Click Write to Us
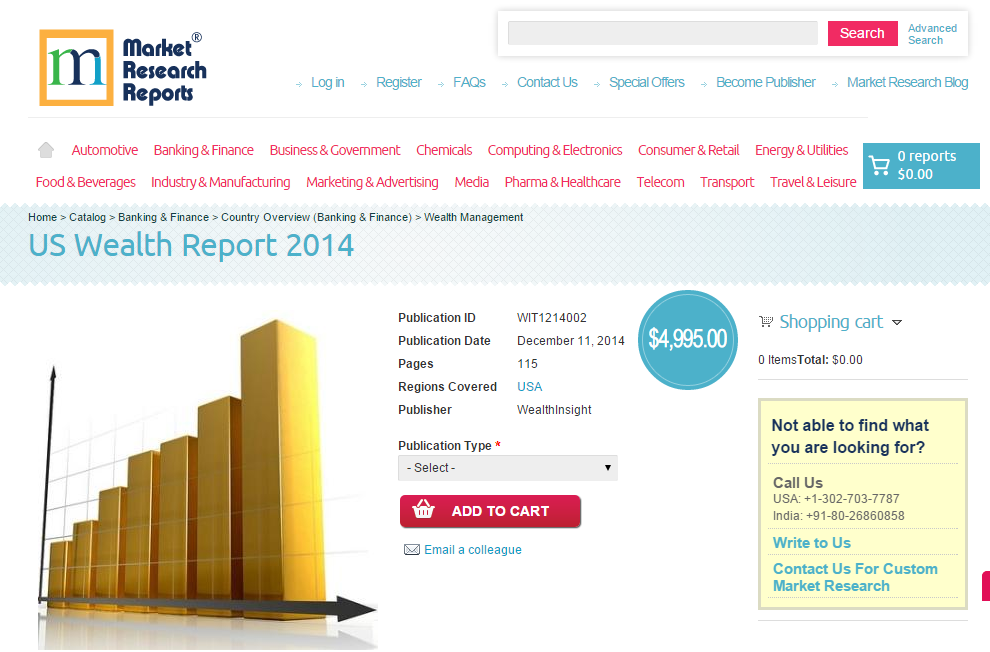Viewport: 990px width, 652px height. point(810,542)
